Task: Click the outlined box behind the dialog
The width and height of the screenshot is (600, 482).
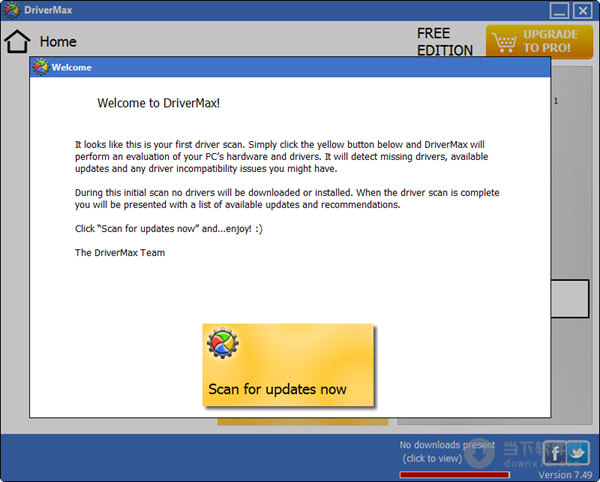Action: (x=570, y=299)
